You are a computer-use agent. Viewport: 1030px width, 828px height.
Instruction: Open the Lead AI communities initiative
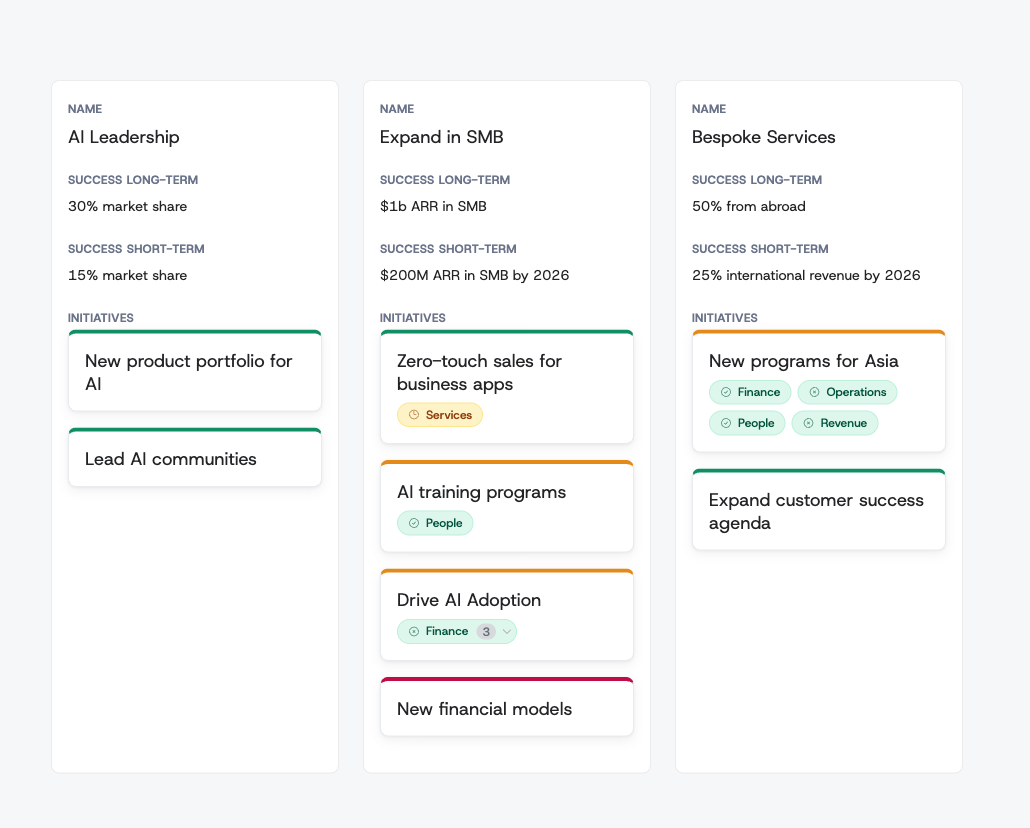[195, 458]
